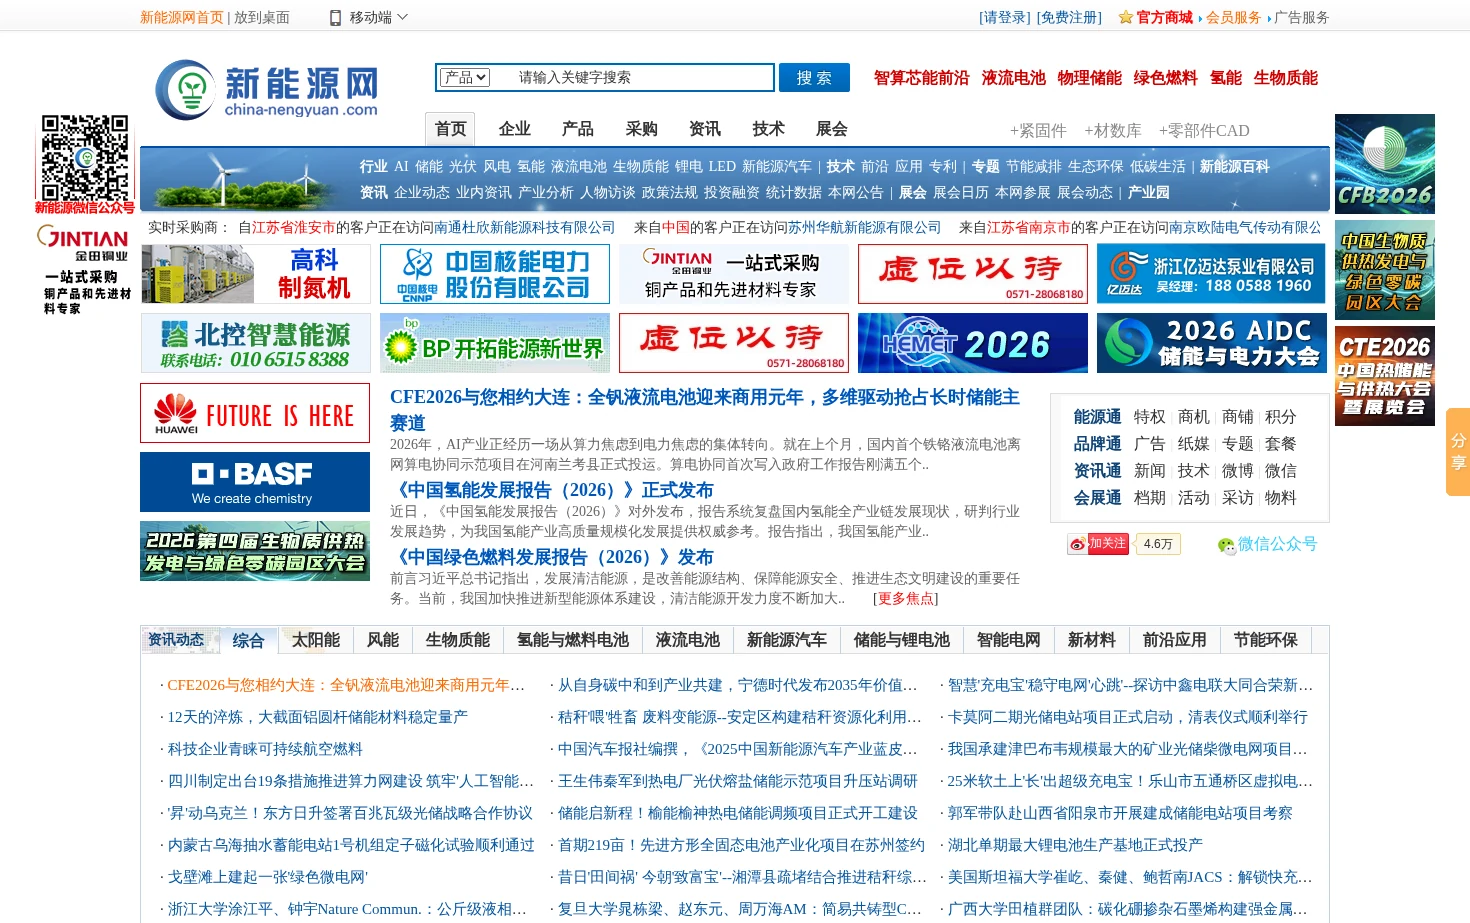Open the BP 开拓能源新世界 banner
Viewport: 1470px width, 923px height.
tap(495, 343)
